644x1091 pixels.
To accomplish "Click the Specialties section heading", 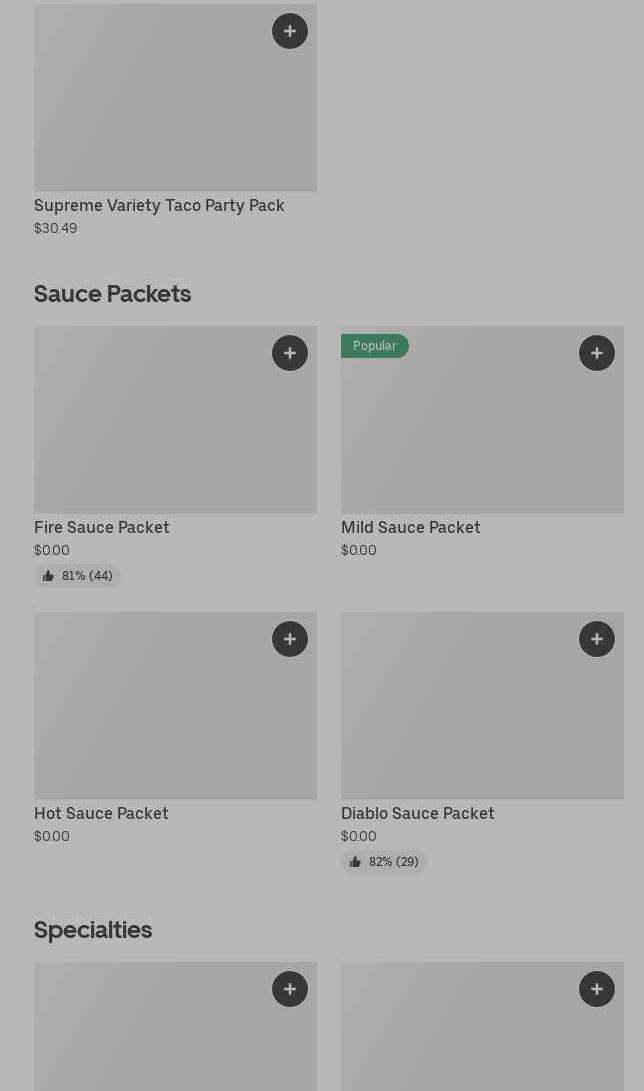I will click(93, 930).
